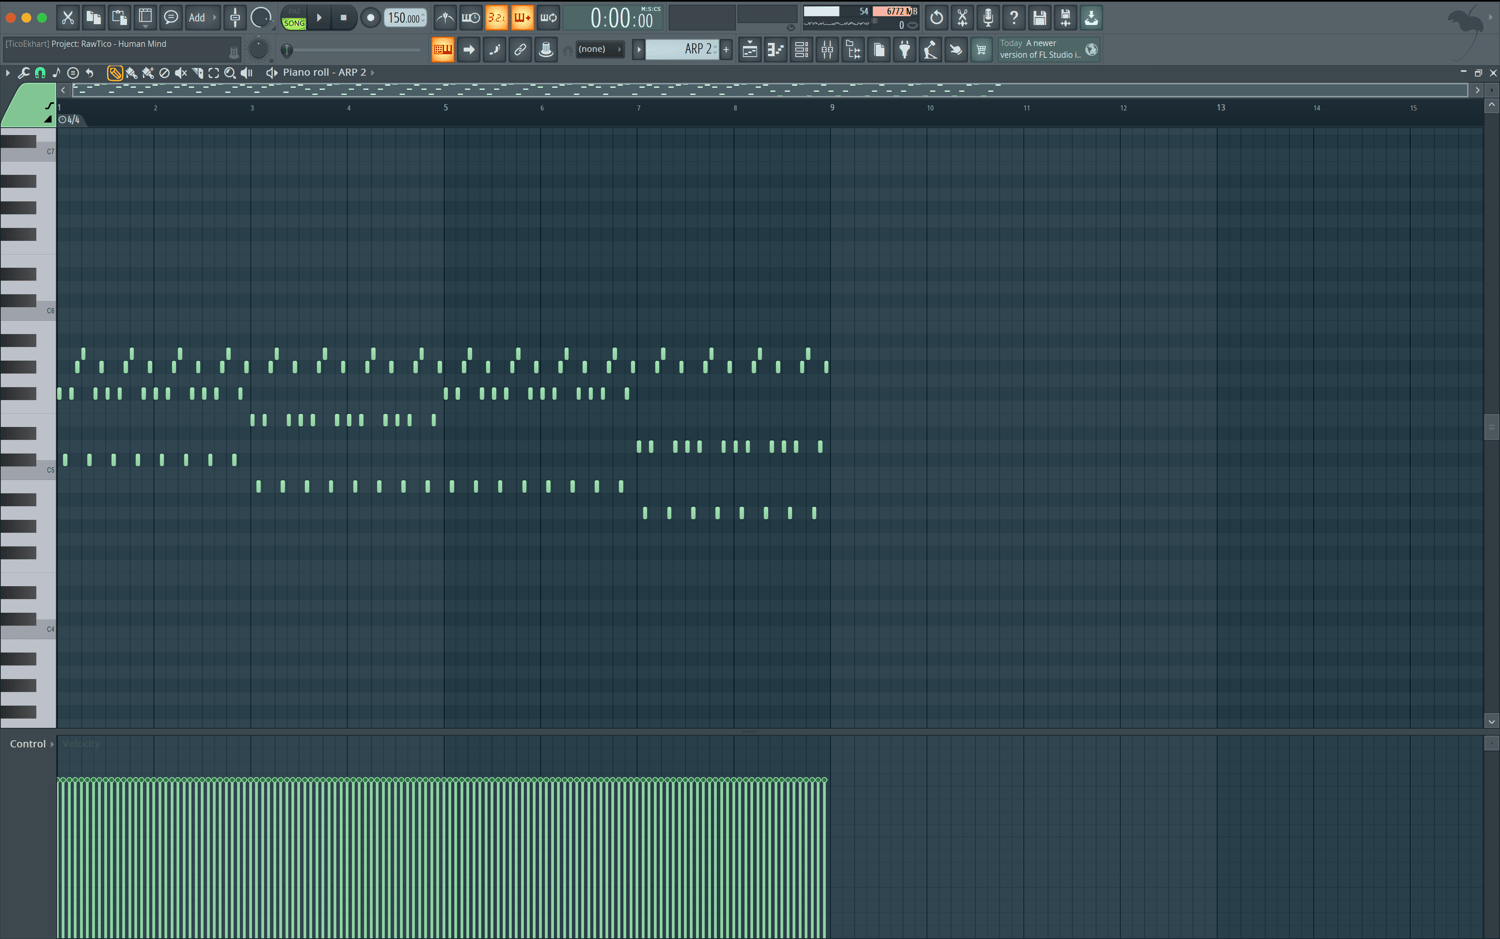Screen dimensions: 1500x939
Task: Toggle the countdown before recording button
Action: [x=496, y=18]
